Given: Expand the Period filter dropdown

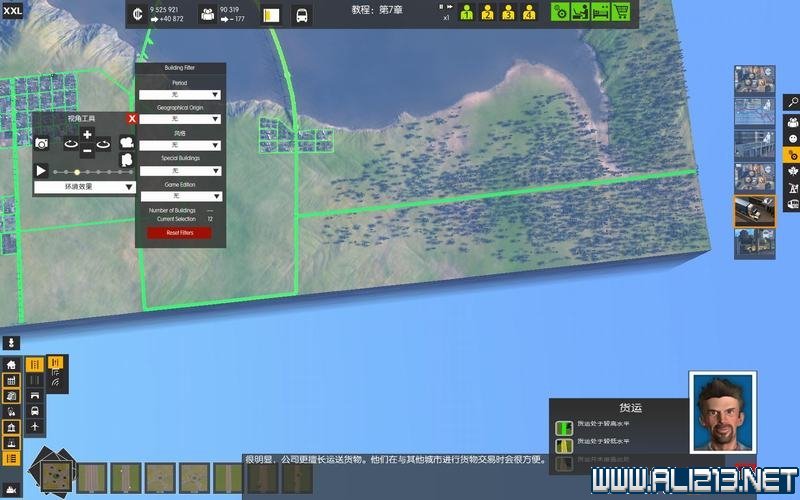Looking at the screenshot, I should 180,95.
